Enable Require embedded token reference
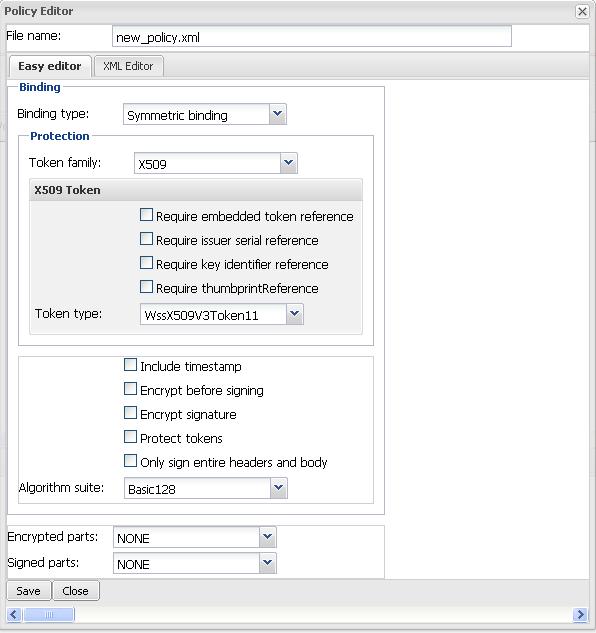This screenshot has height=633, width=596. (146, 215)
